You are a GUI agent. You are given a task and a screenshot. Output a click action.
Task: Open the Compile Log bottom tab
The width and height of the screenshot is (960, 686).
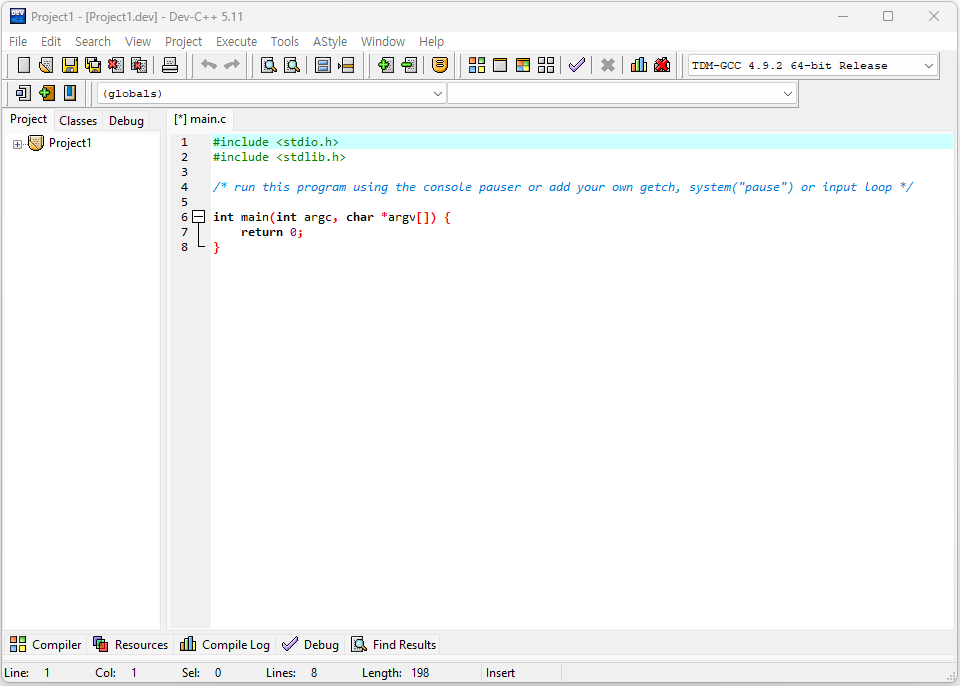(x=225, y=644)
